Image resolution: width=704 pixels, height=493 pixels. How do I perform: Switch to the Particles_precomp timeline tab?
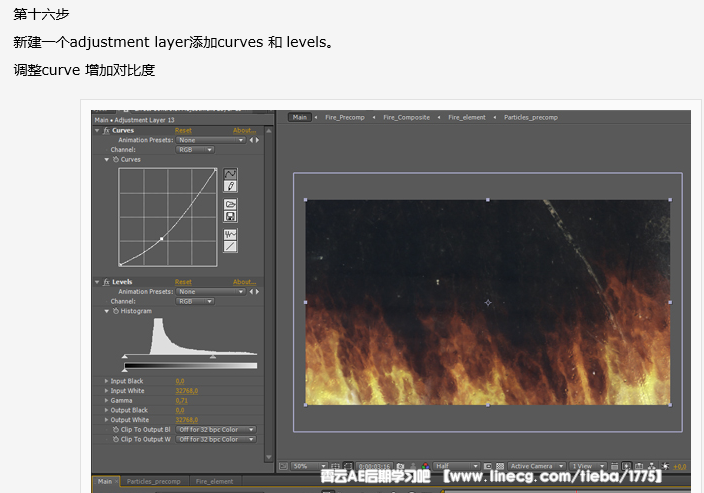point(153,481)
